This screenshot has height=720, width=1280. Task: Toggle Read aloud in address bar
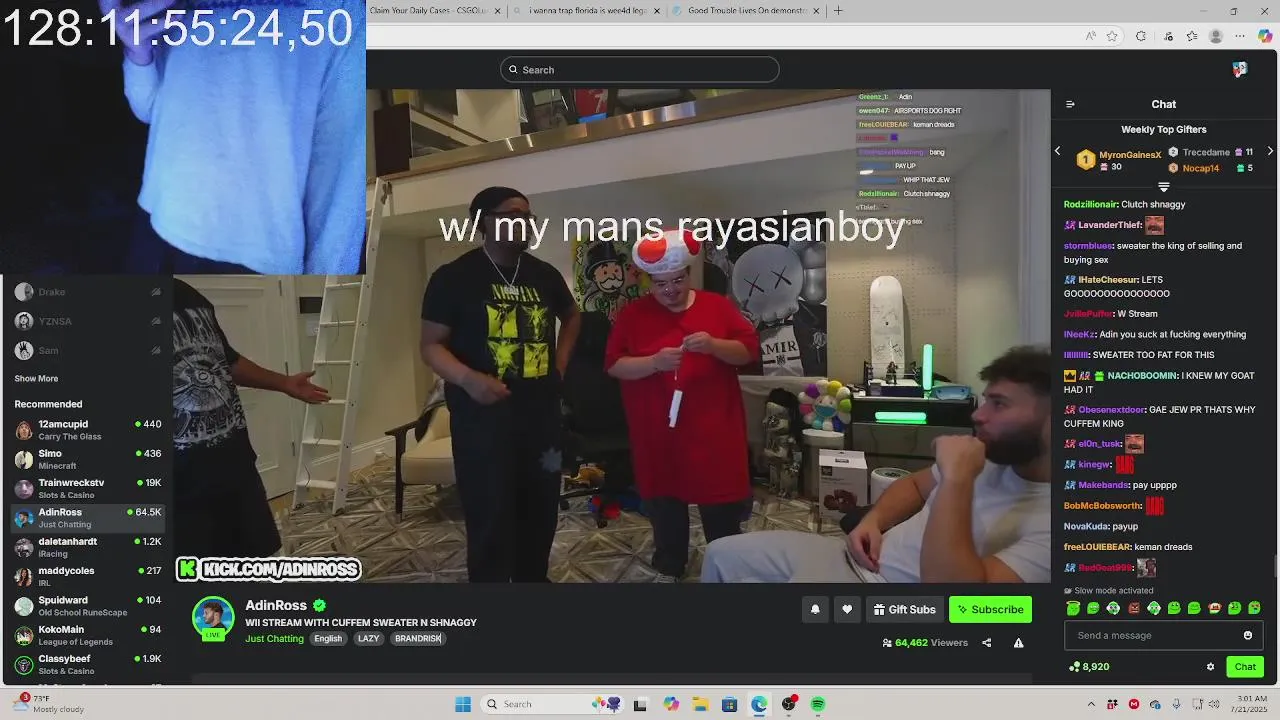click(x=1090, y=36)
